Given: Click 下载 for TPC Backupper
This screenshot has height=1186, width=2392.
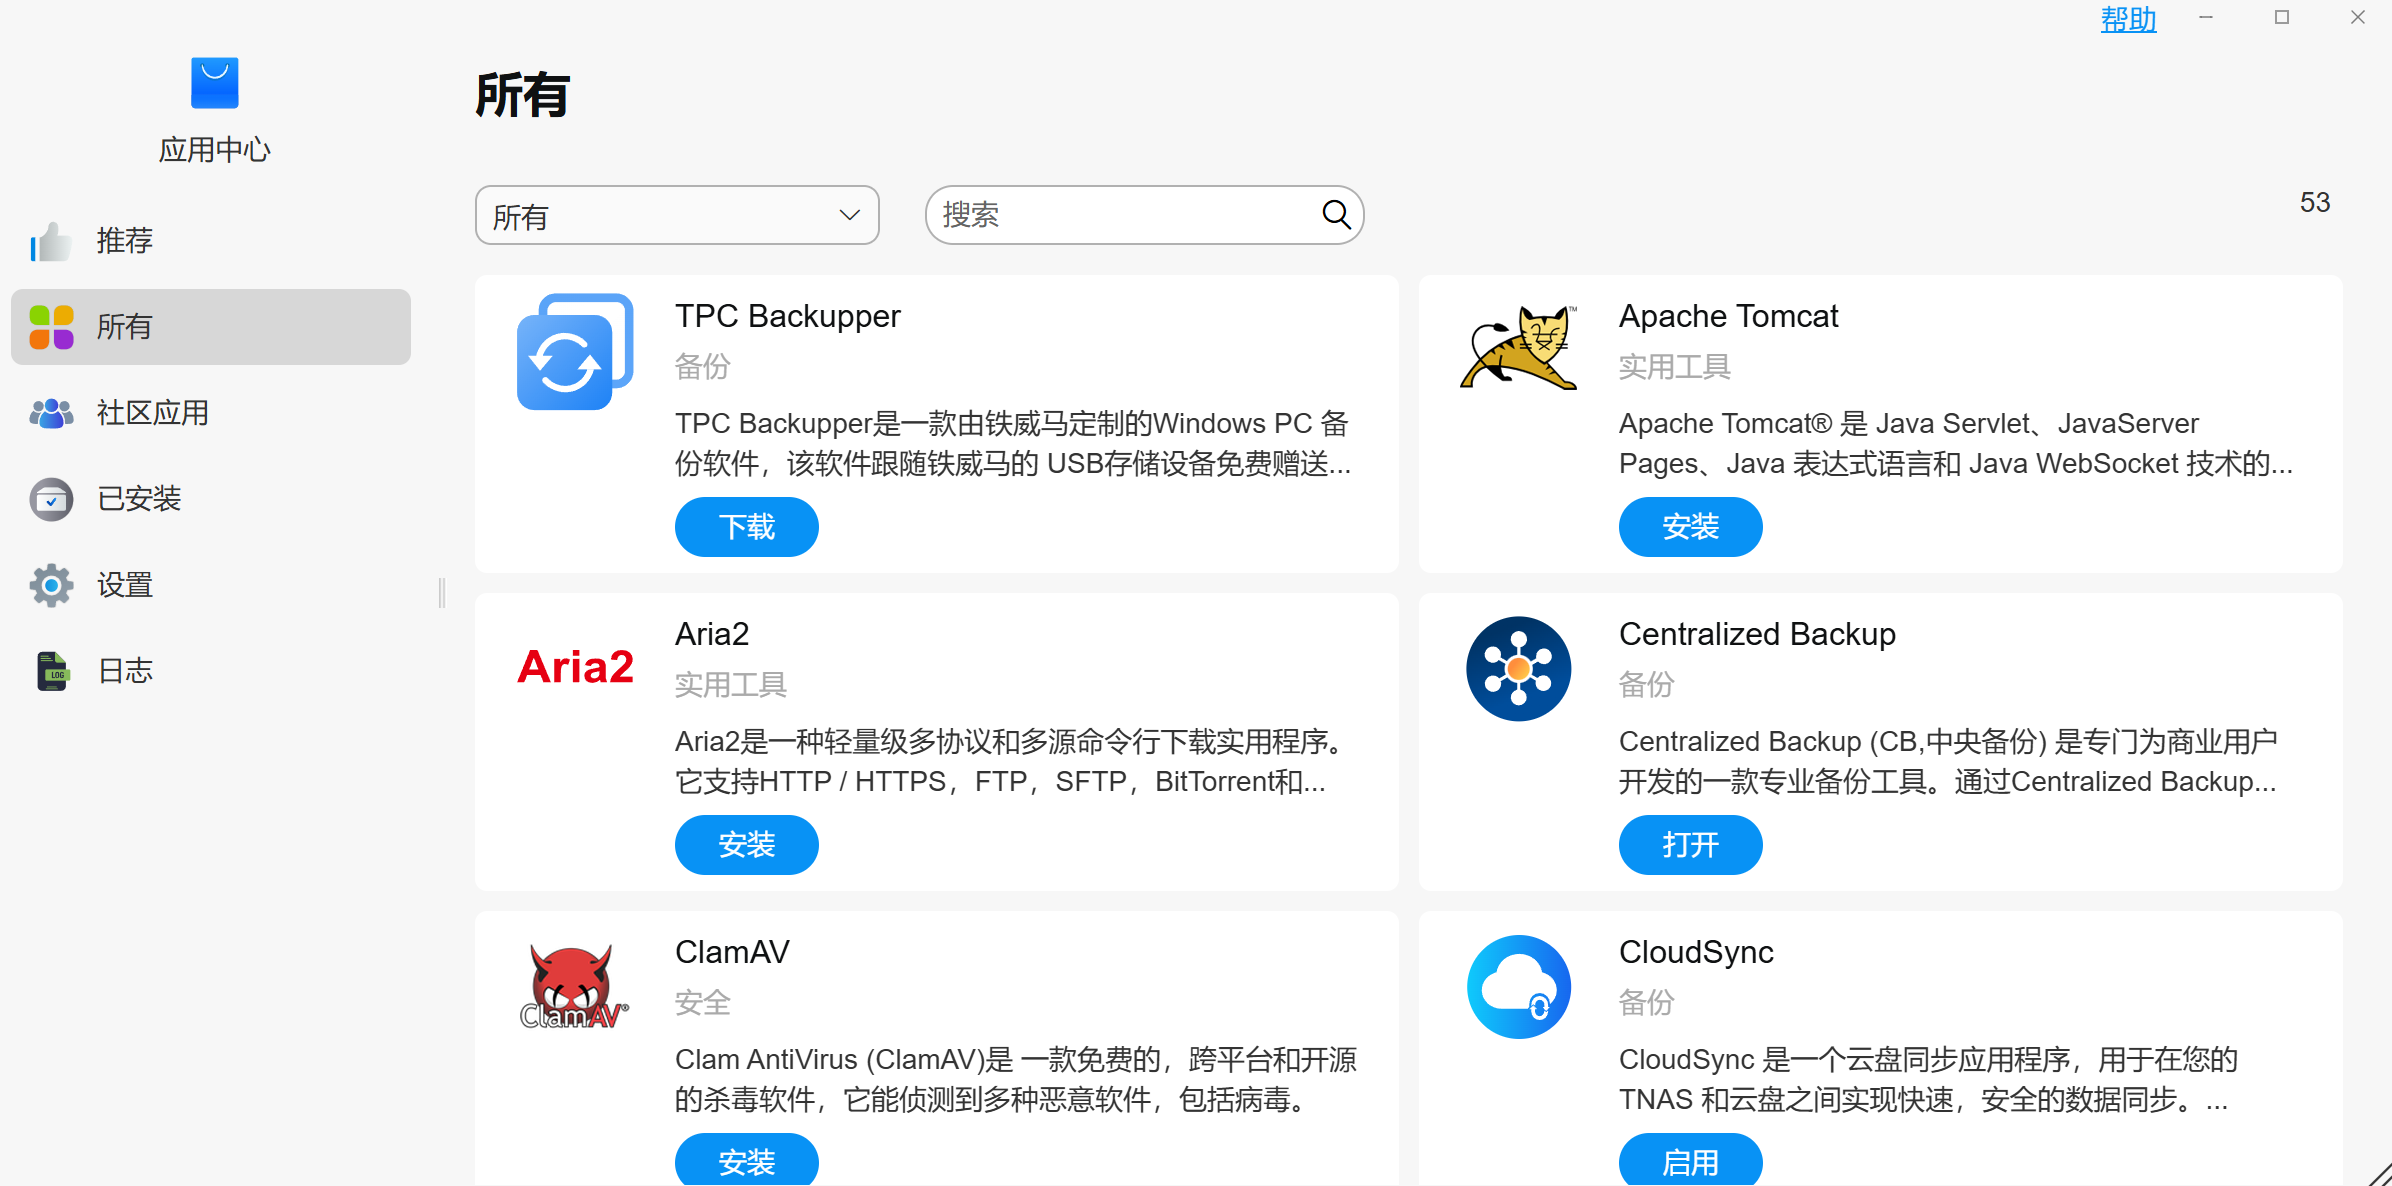Looking at the screenshot, I should (x=747, y=527).
